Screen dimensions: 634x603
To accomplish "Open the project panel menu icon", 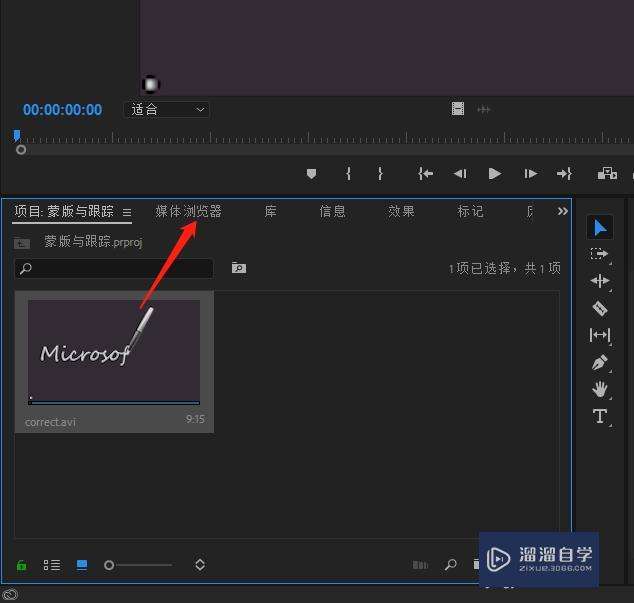I will tap(127, 212).
